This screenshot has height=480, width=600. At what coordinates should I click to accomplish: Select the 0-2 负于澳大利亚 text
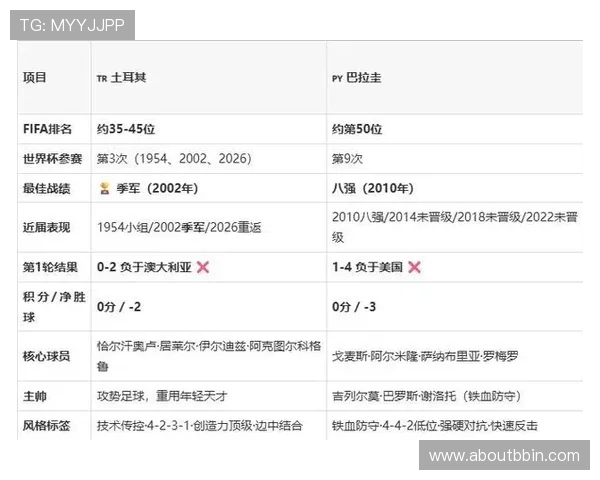[144, 267]
